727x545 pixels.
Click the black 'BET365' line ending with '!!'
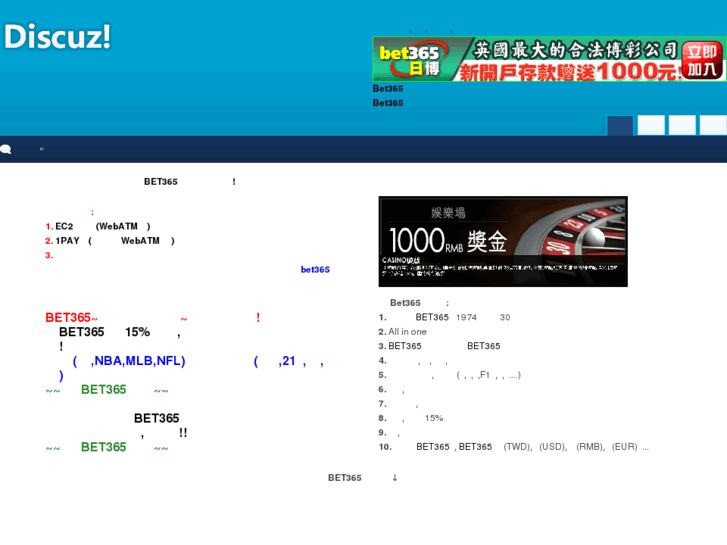click(160, 425)
